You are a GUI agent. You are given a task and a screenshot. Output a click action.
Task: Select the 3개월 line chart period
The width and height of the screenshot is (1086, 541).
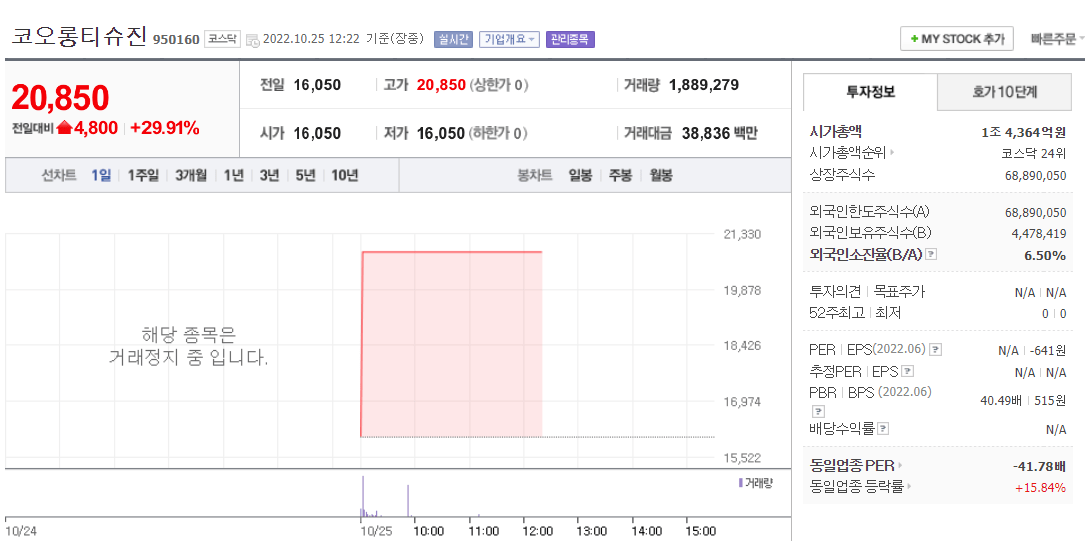191,175
